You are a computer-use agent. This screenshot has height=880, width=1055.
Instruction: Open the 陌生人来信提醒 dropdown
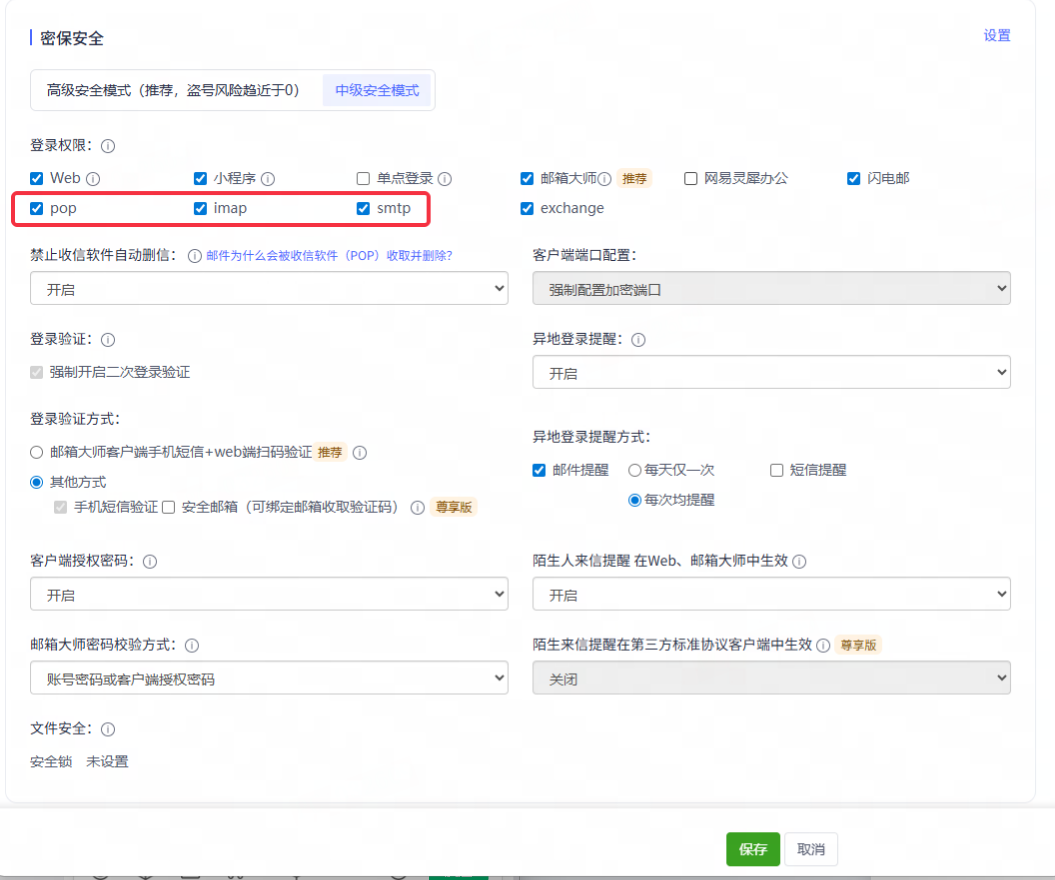(x=771, y=594)
